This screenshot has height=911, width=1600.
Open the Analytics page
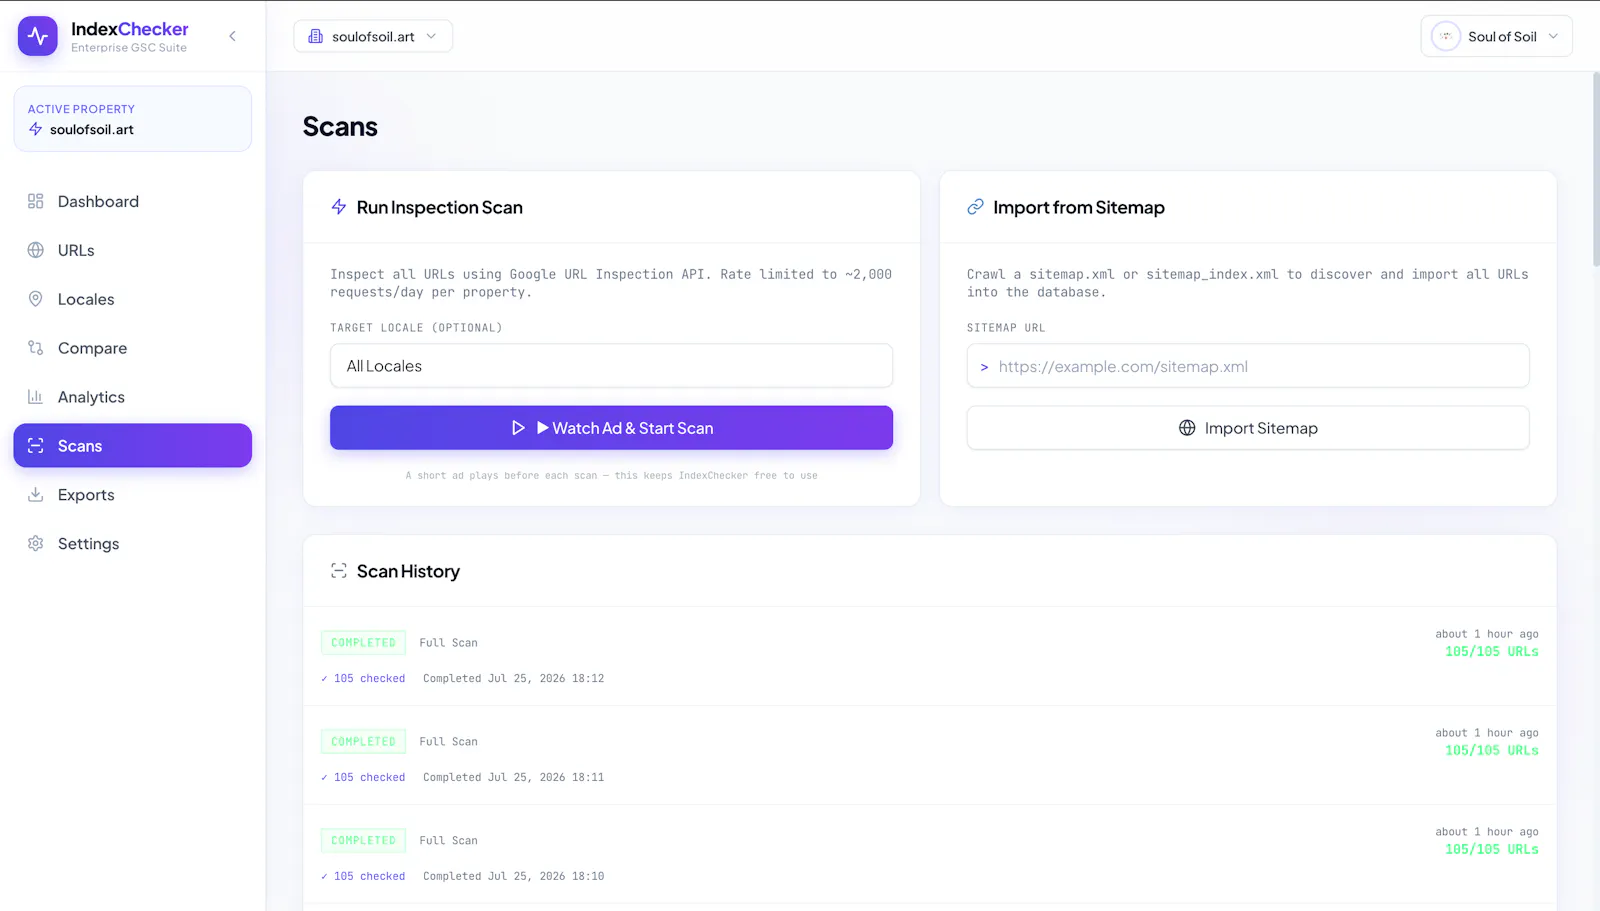click(x=132, y=397)
